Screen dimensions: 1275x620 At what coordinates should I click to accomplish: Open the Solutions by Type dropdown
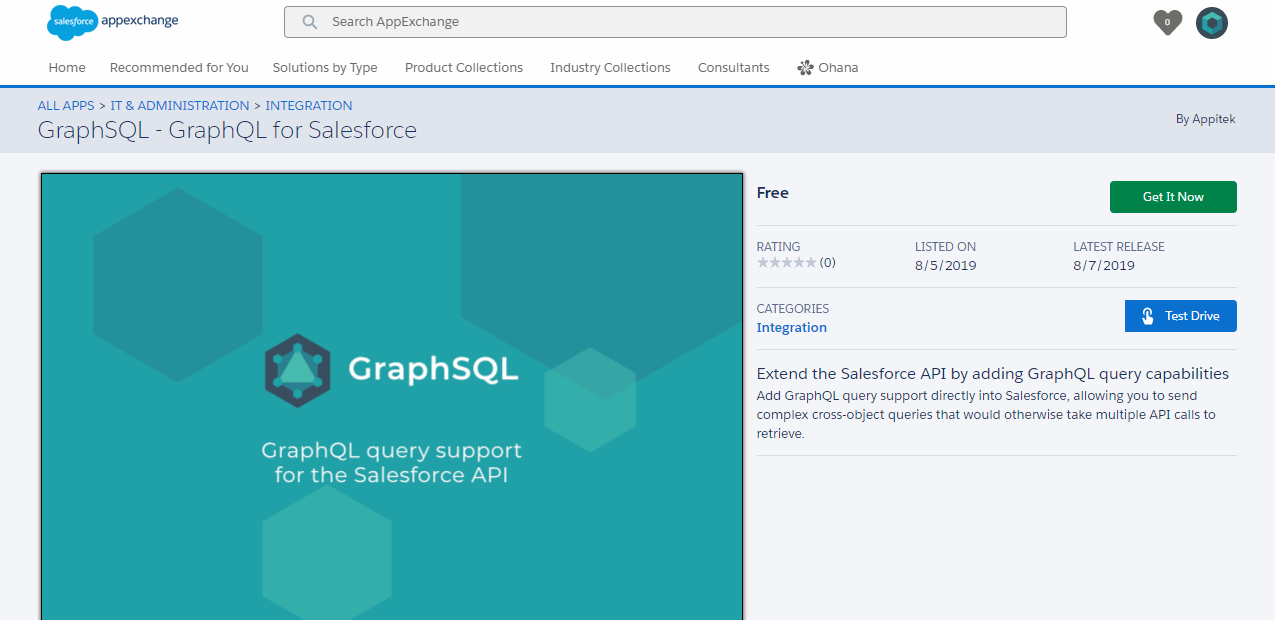(x=325, y=67)
